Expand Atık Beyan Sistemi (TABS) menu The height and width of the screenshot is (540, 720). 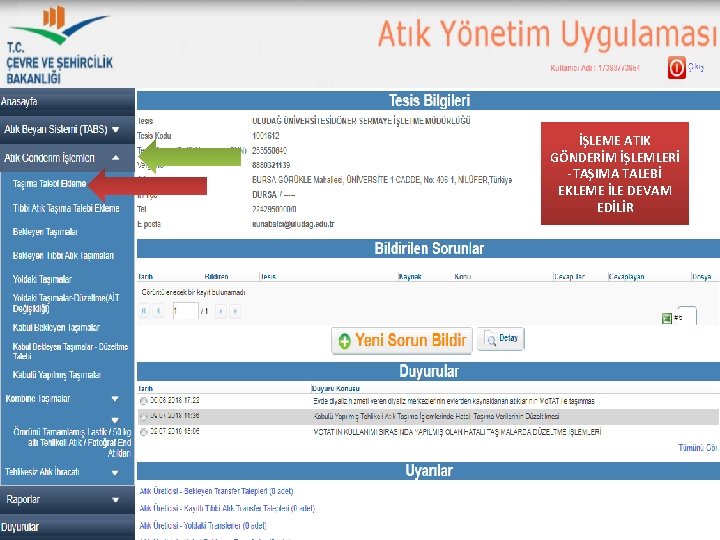[x=68, y=129]
